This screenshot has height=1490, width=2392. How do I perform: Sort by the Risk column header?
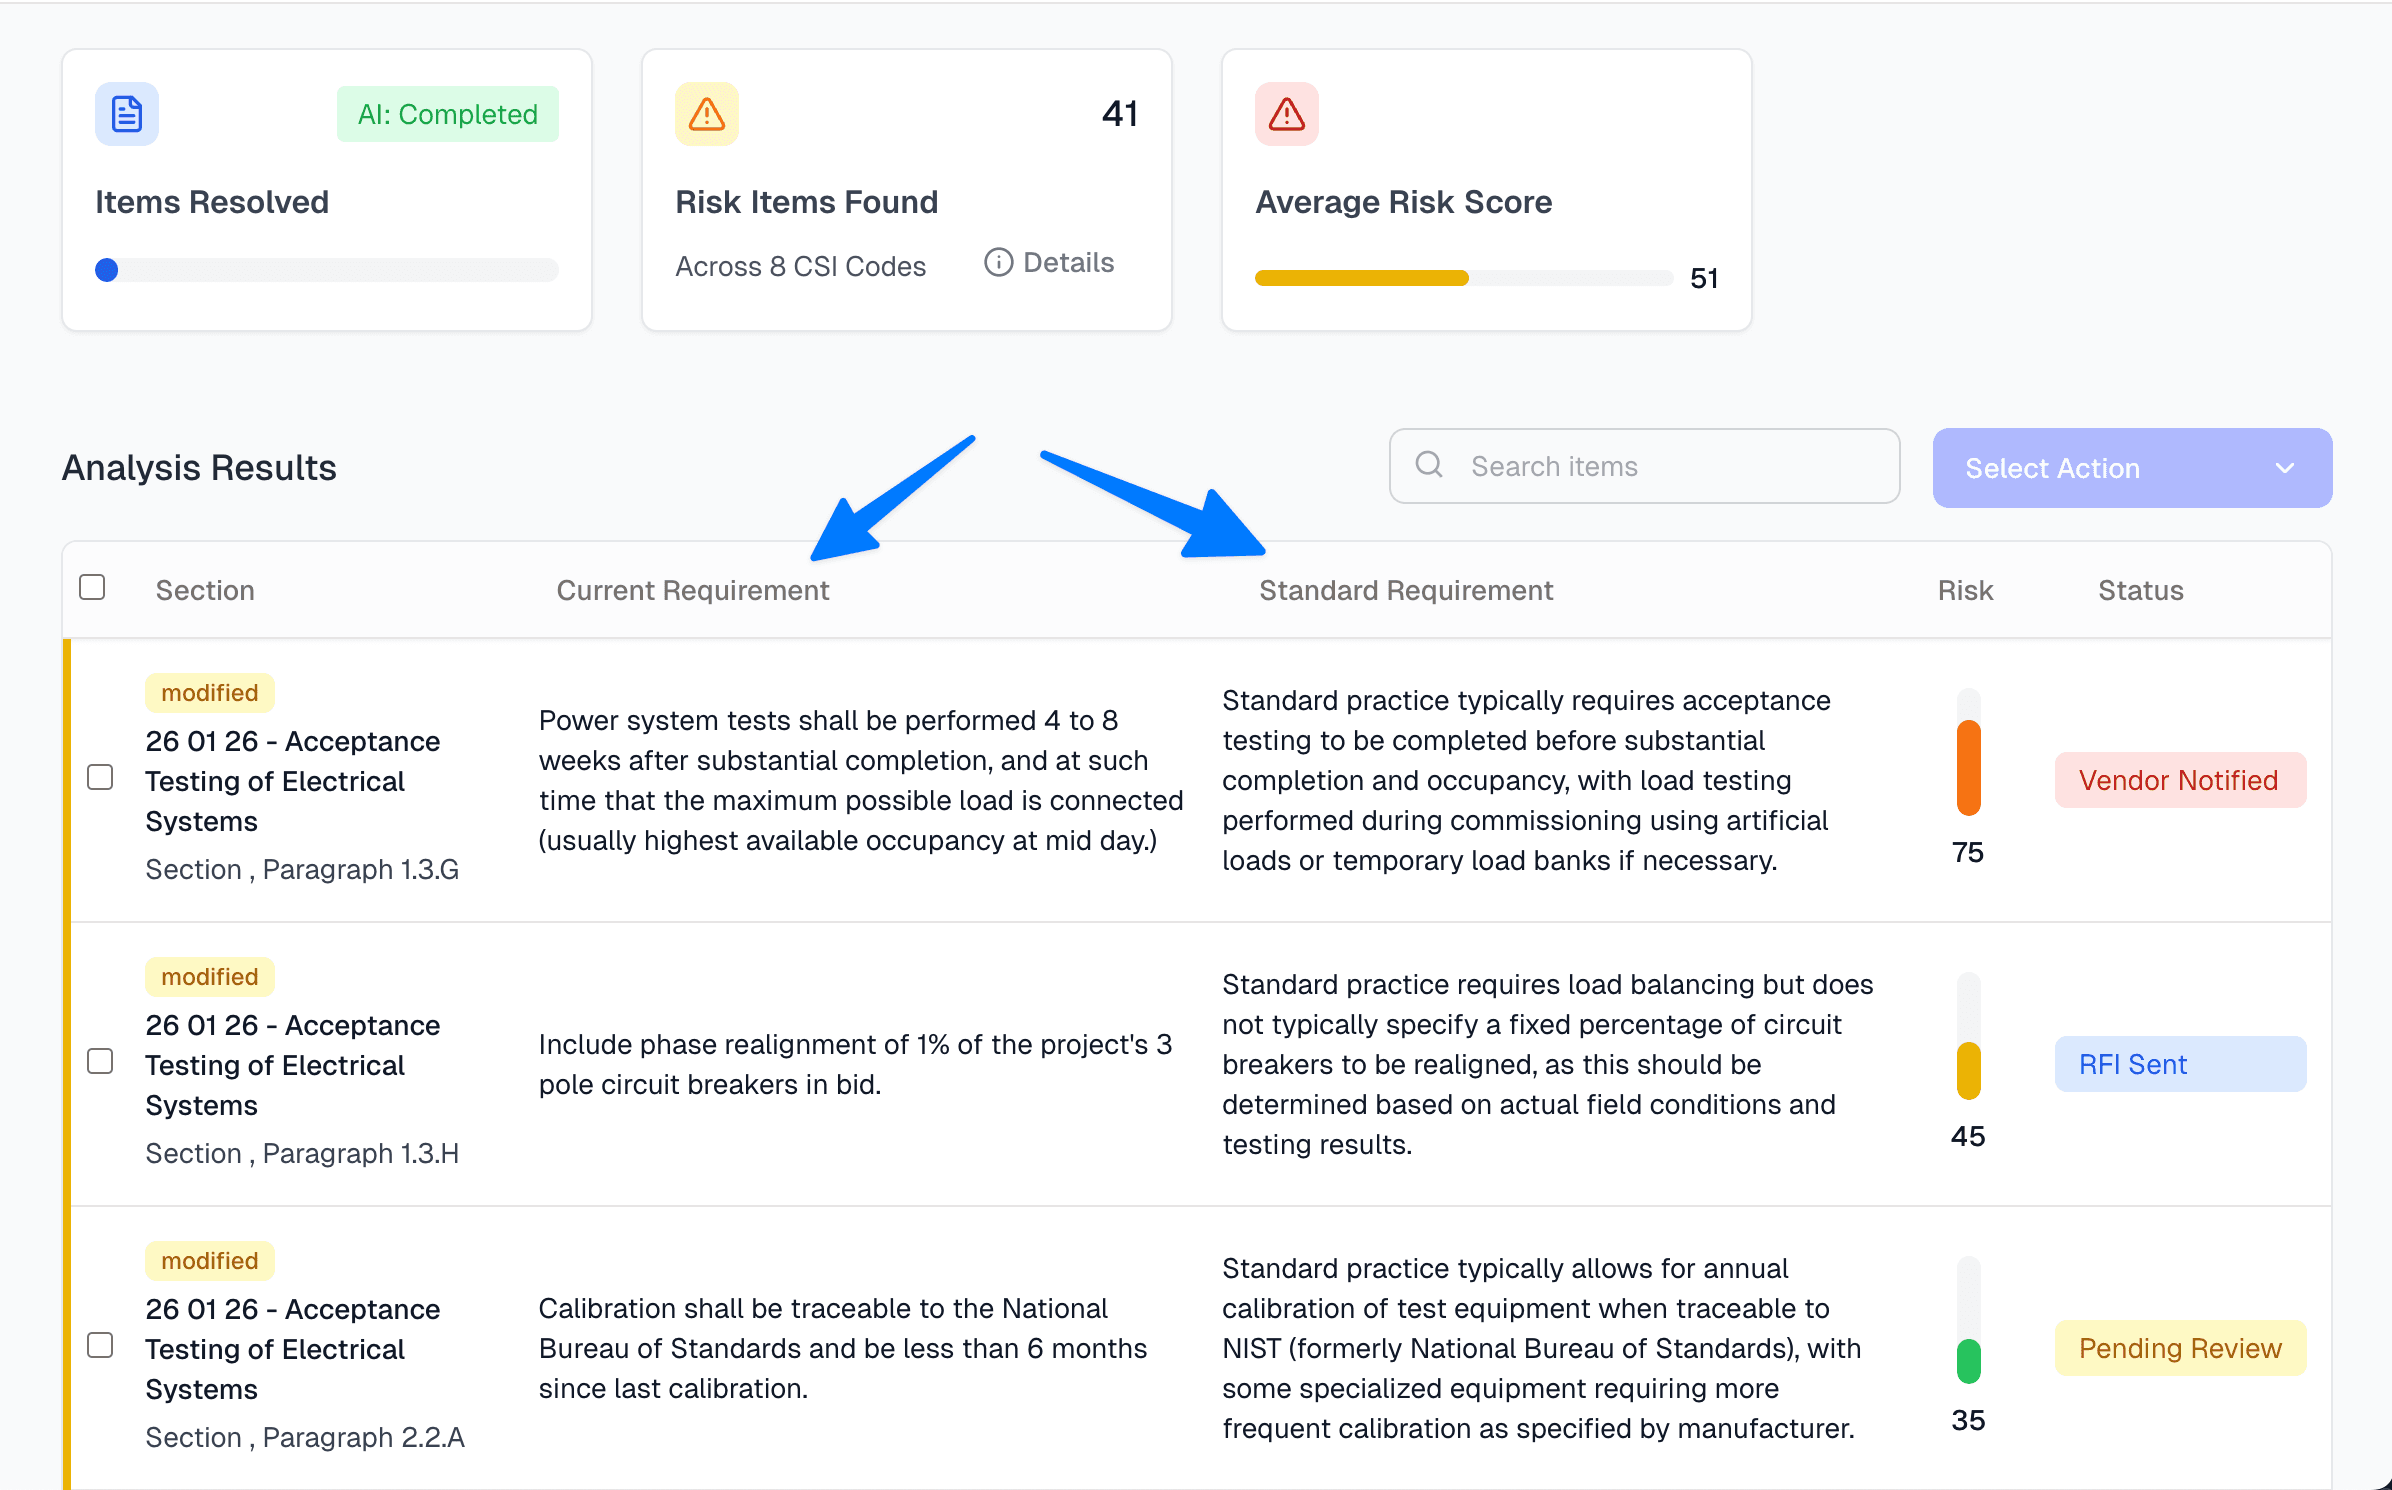pyautogui.click(x=1965, y=590)
